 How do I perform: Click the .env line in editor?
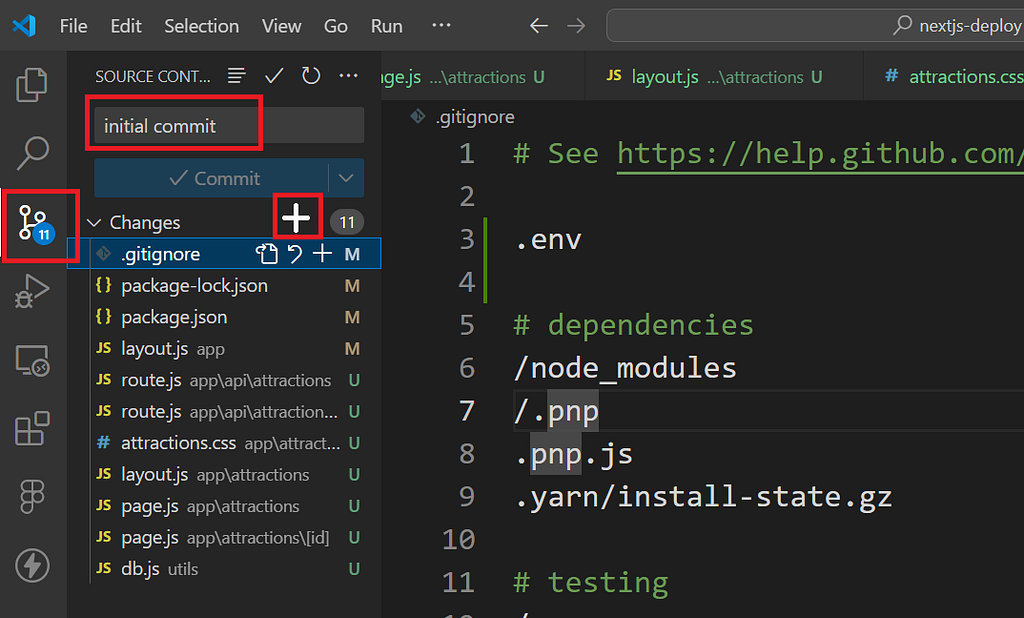pyautogui.click(x=547, y=239)
